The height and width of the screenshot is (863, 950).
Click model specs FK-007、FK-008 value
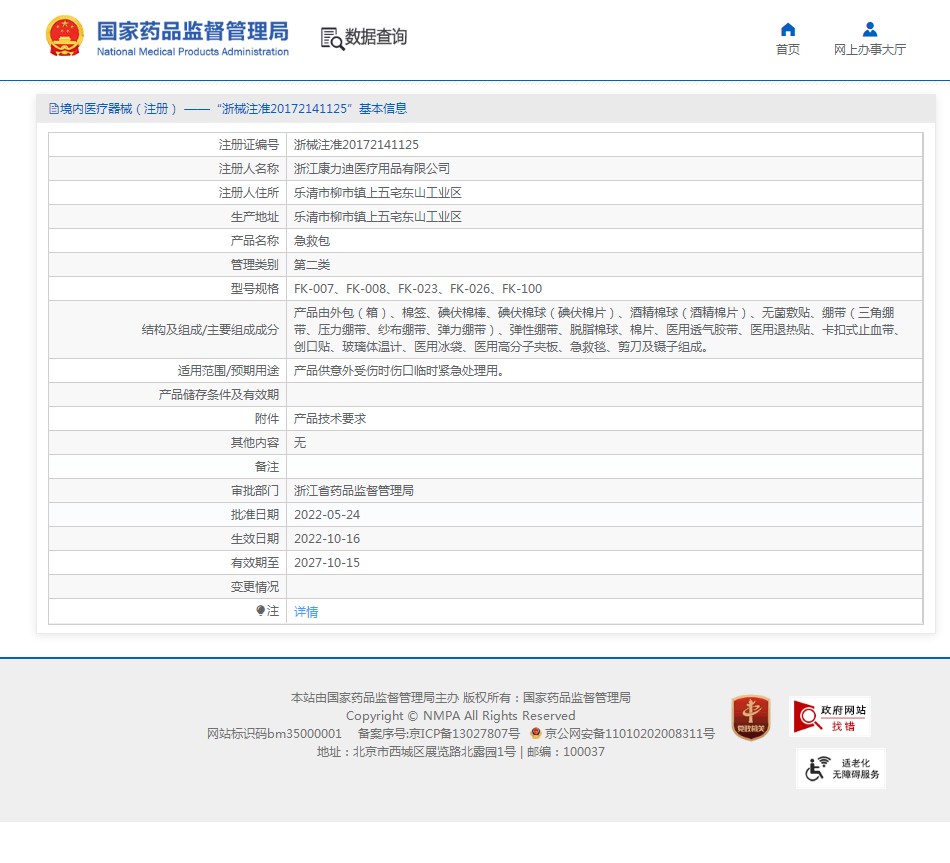(x=418, y=289)
